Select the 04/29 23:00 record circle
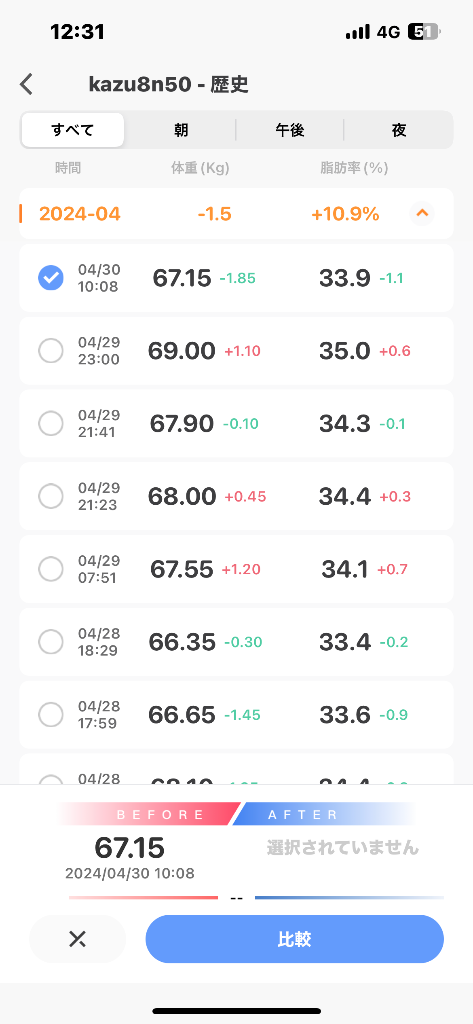 [x=51, y=351]
